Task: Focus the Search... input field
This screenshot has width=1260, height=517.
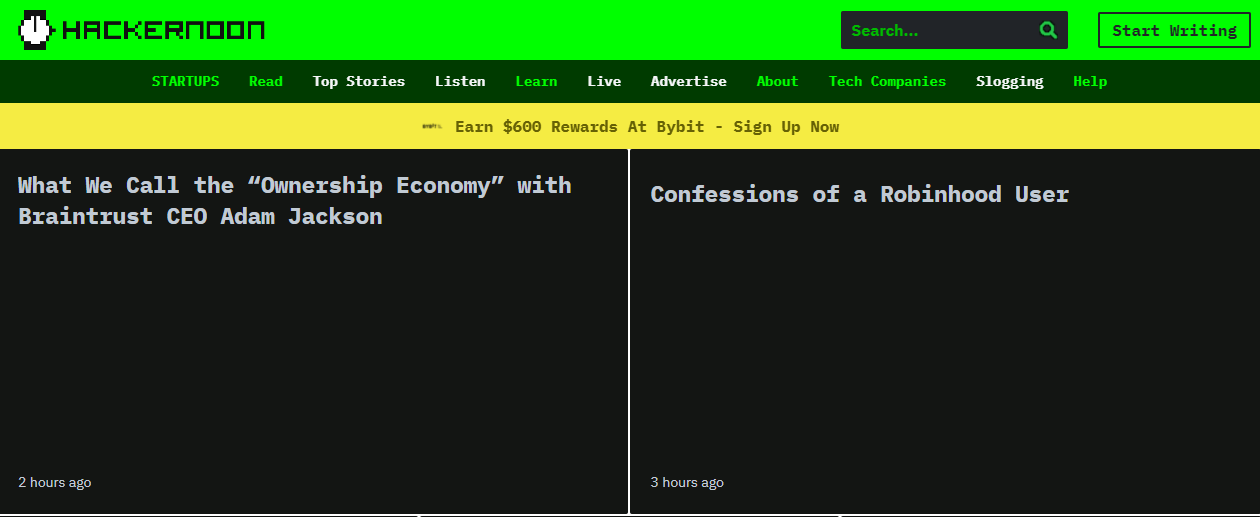Action: tap(954, 30)
